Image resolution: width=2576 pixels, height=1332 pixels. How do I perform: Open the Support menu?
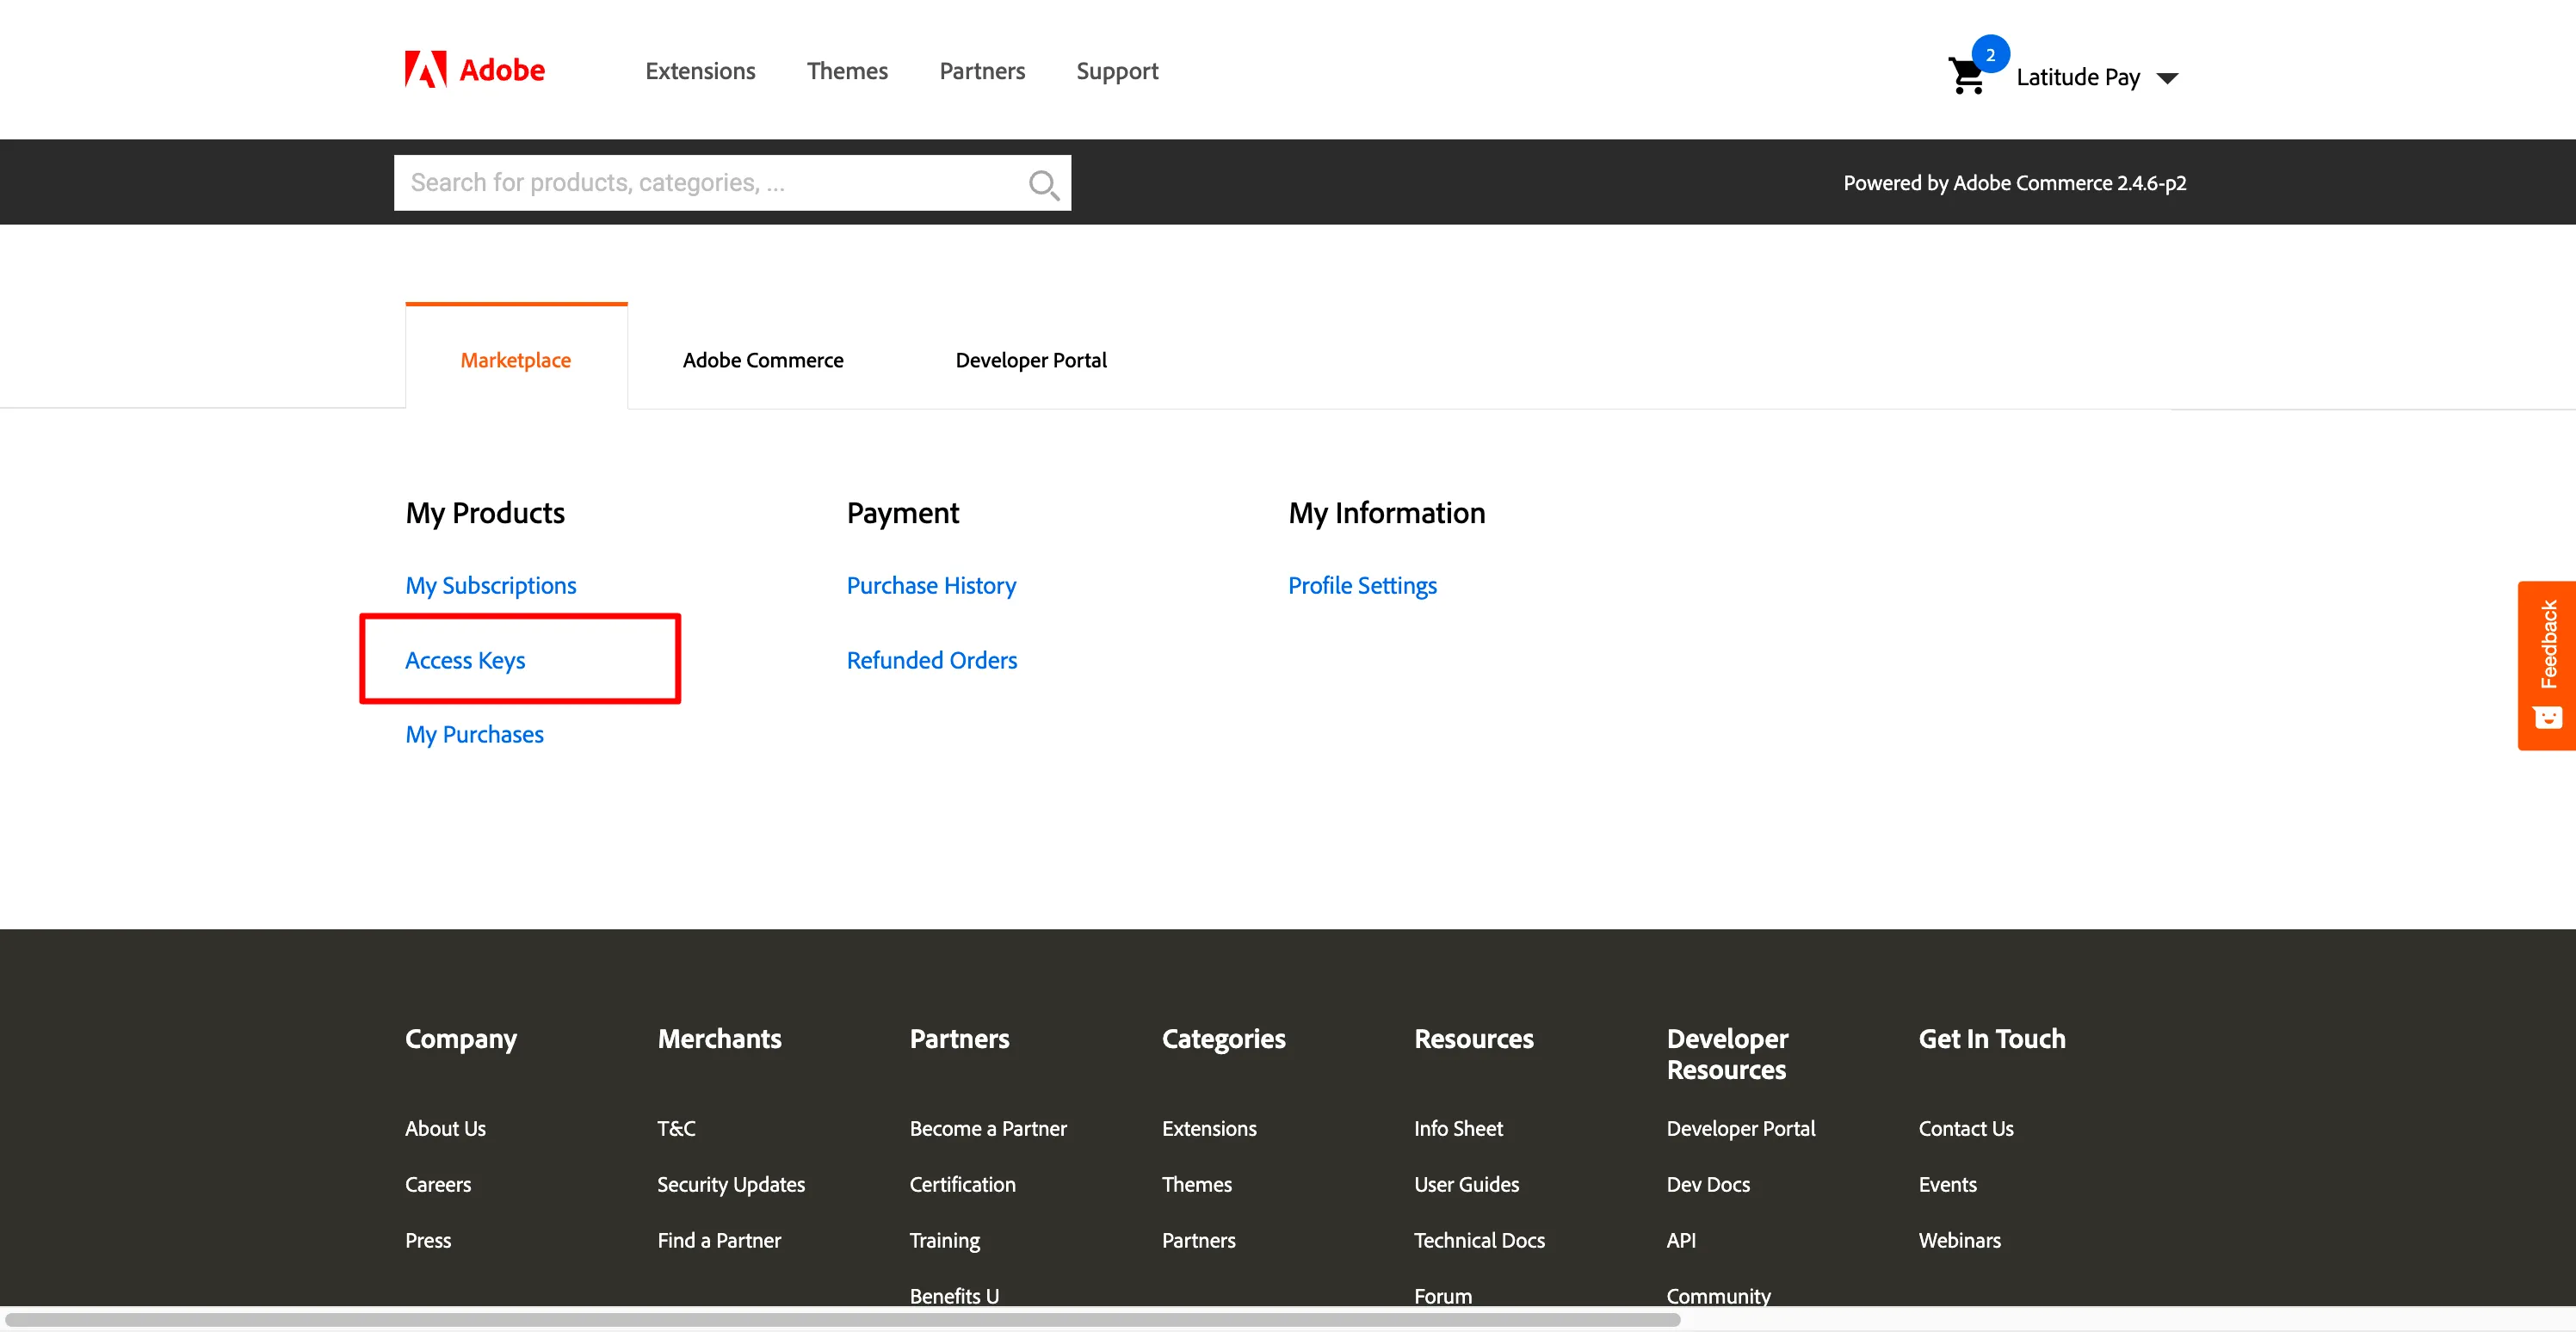tap(1117, 71)
